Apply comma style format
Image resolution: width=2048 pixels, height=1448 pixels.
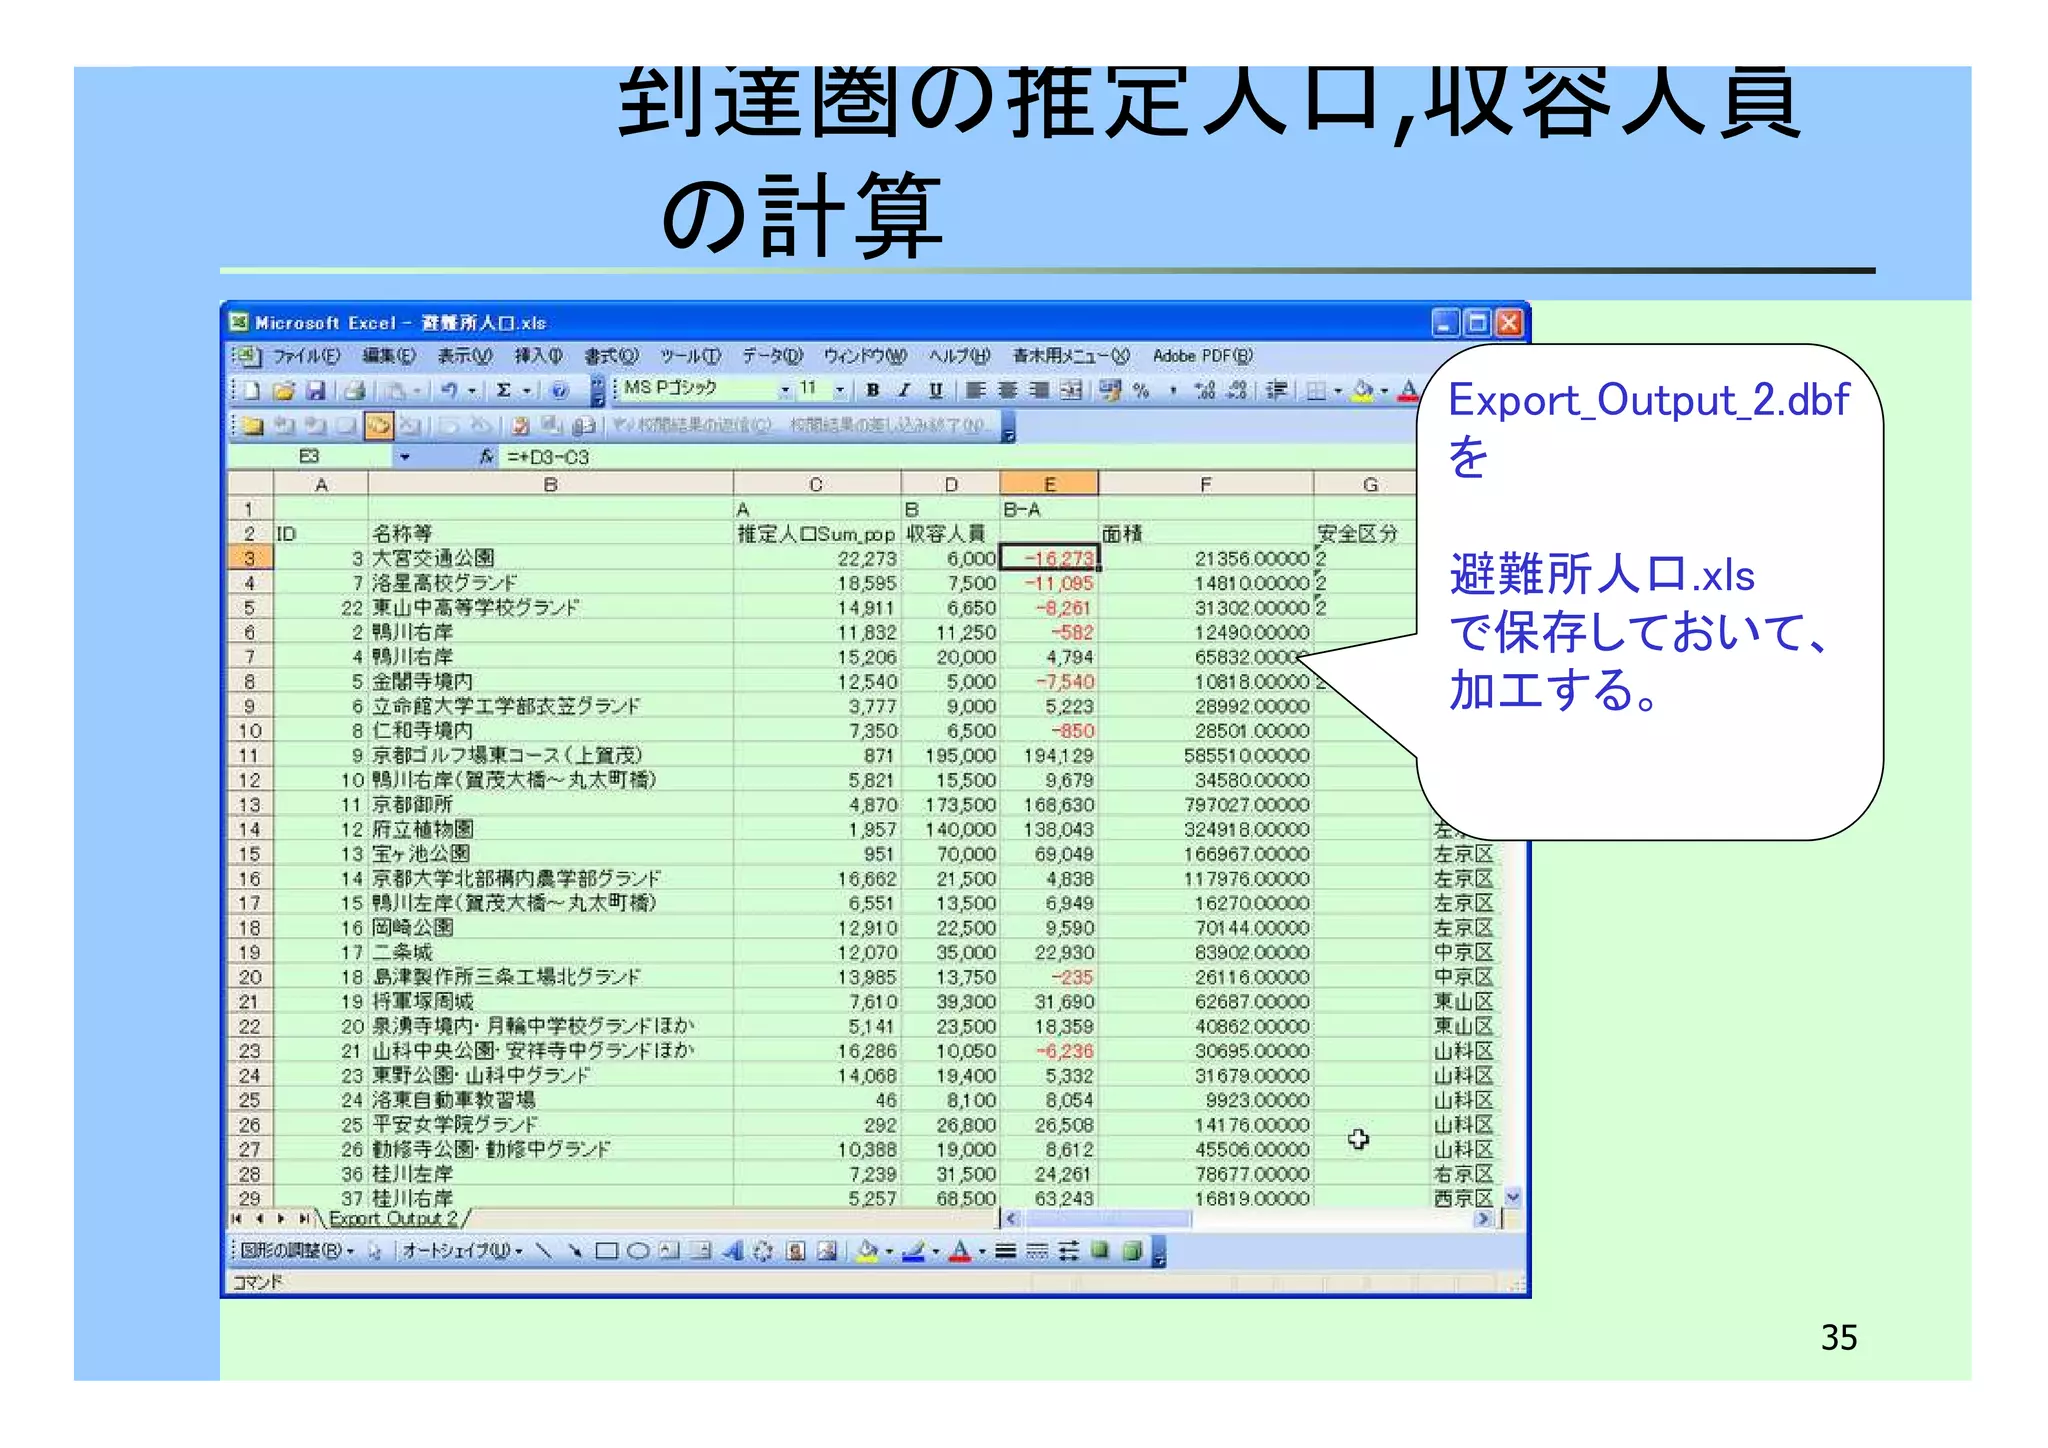click(x=1173, y=391)
